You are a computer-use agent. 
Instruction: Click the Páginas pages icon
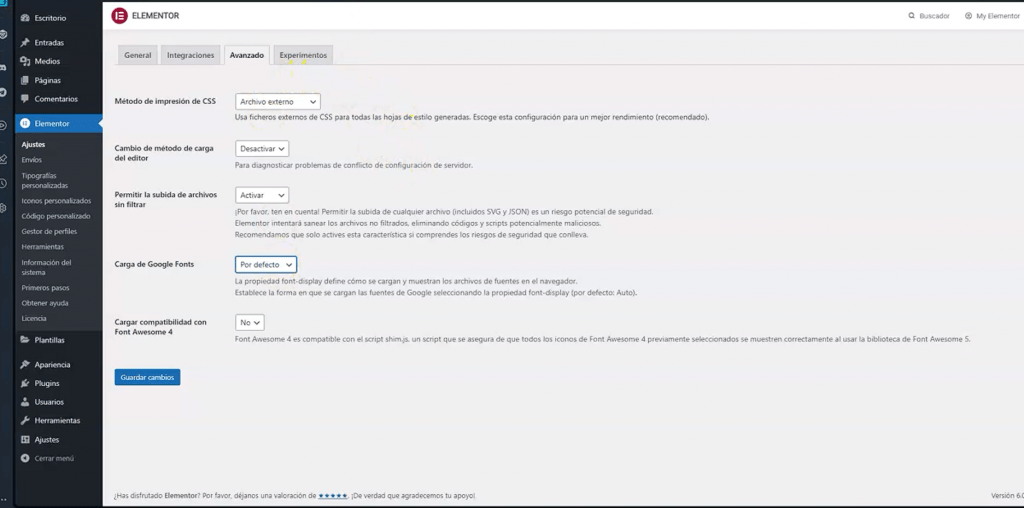click(25, 80)
